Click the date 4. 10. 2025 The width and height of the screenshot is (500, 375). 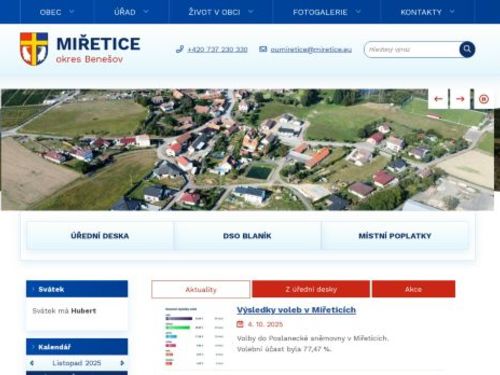click(x=265, y=324)
